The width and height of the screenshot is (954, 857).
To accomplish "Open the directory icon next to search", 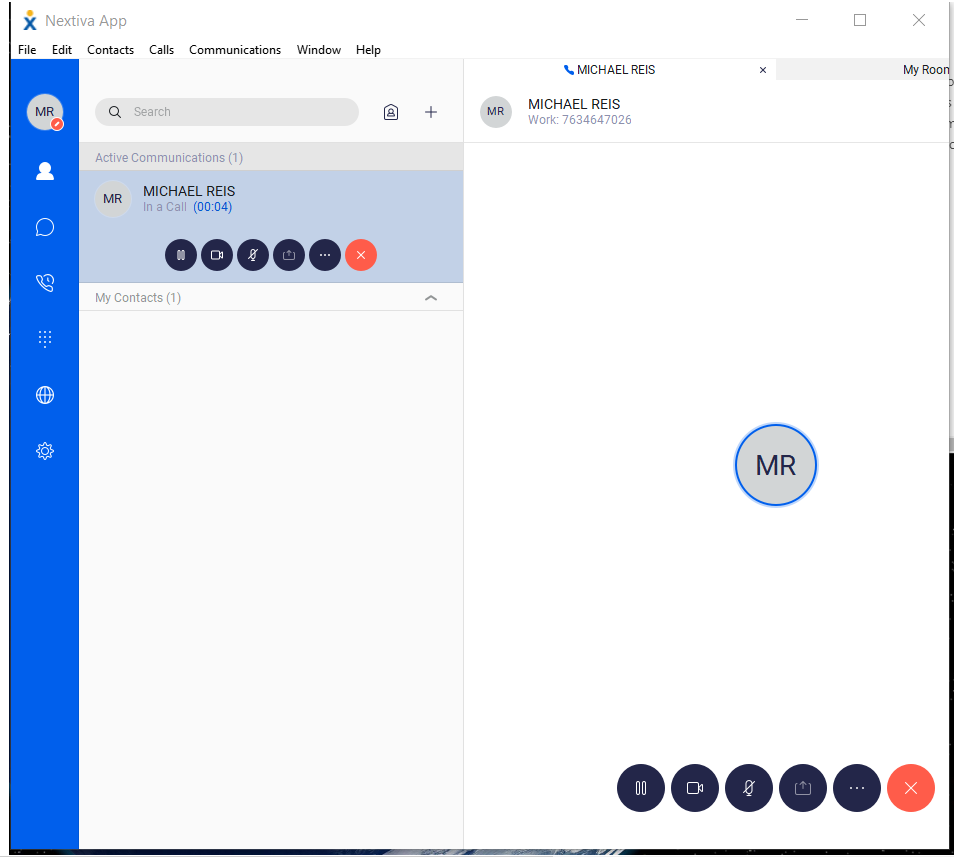I will point(391,112).
